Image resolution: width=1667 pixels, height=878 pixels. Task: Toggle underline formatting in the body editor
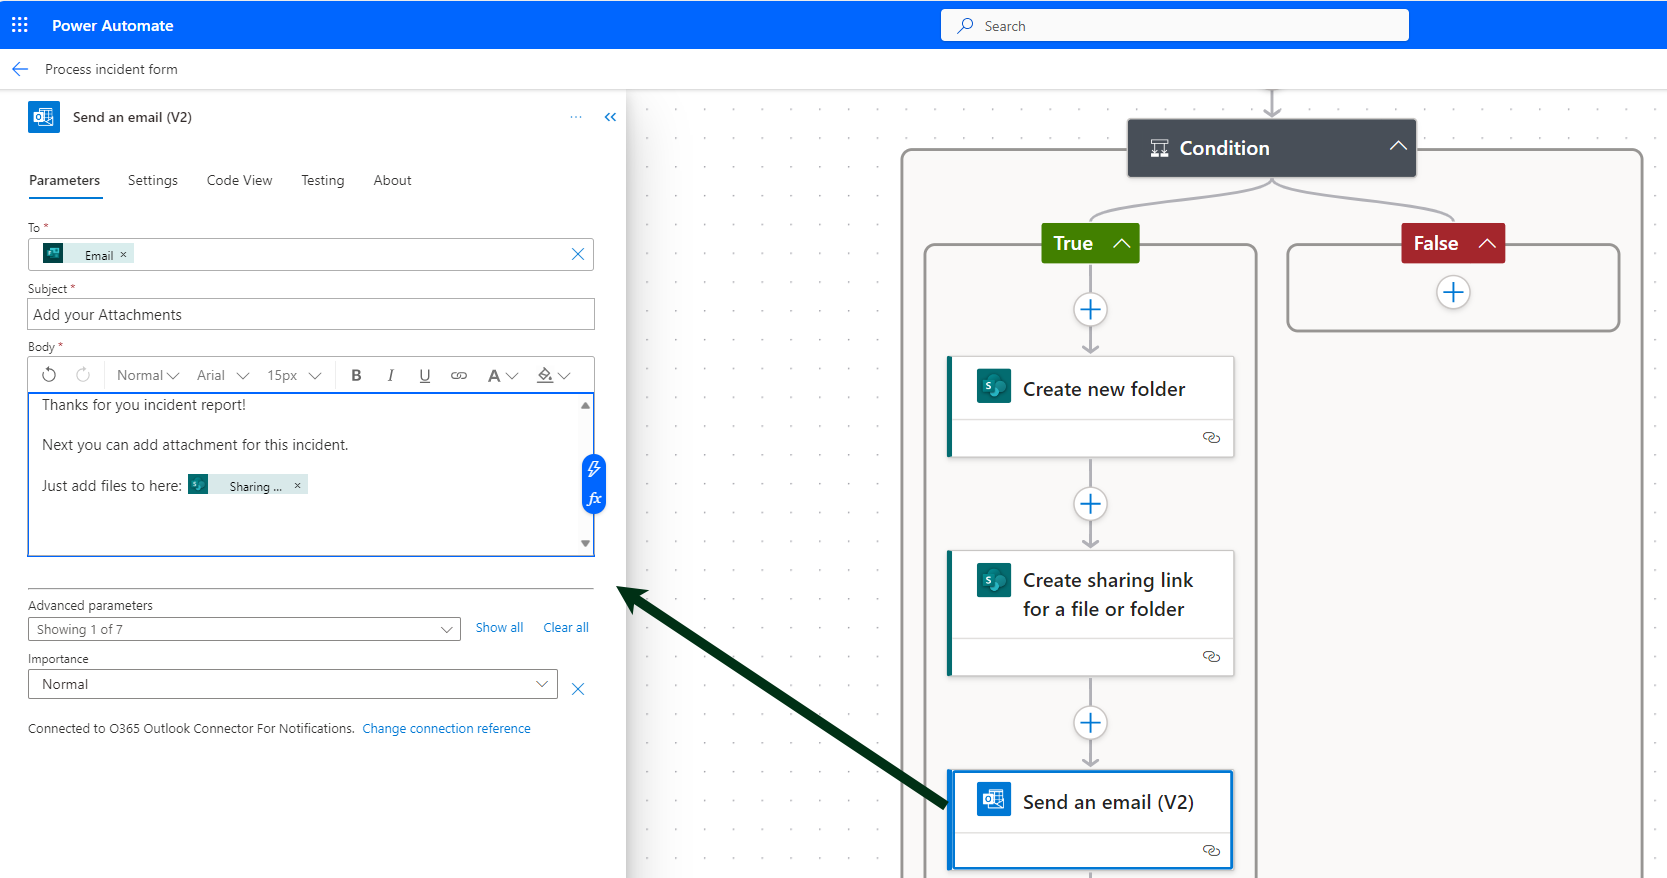(x=425, y=375)
